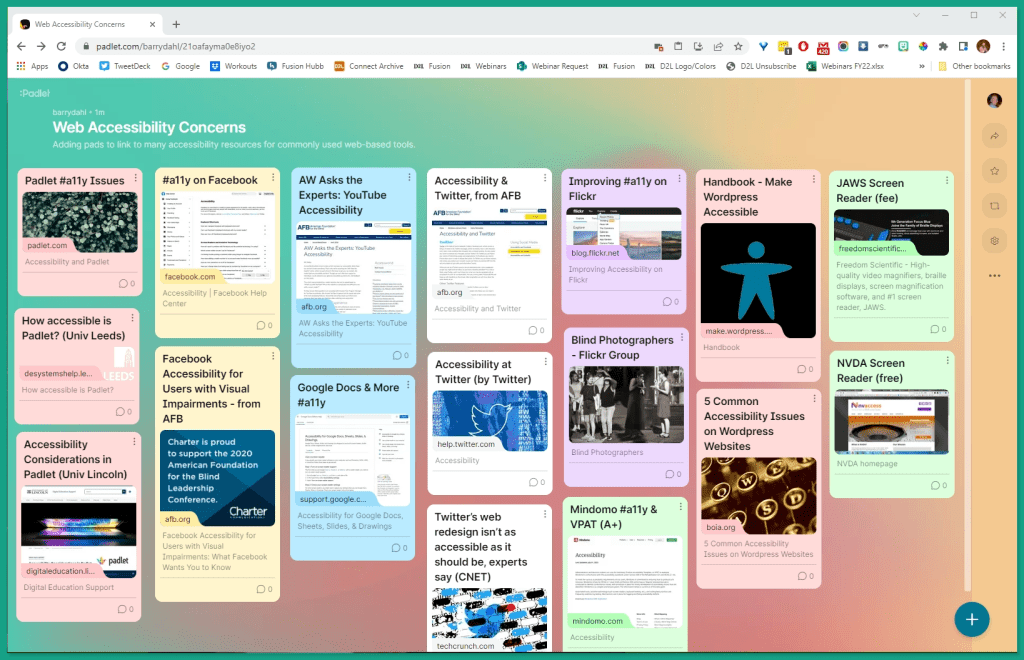Click the remake icon in the Padlet sidebar
The image size is (1024, 660).
point(994,205)
